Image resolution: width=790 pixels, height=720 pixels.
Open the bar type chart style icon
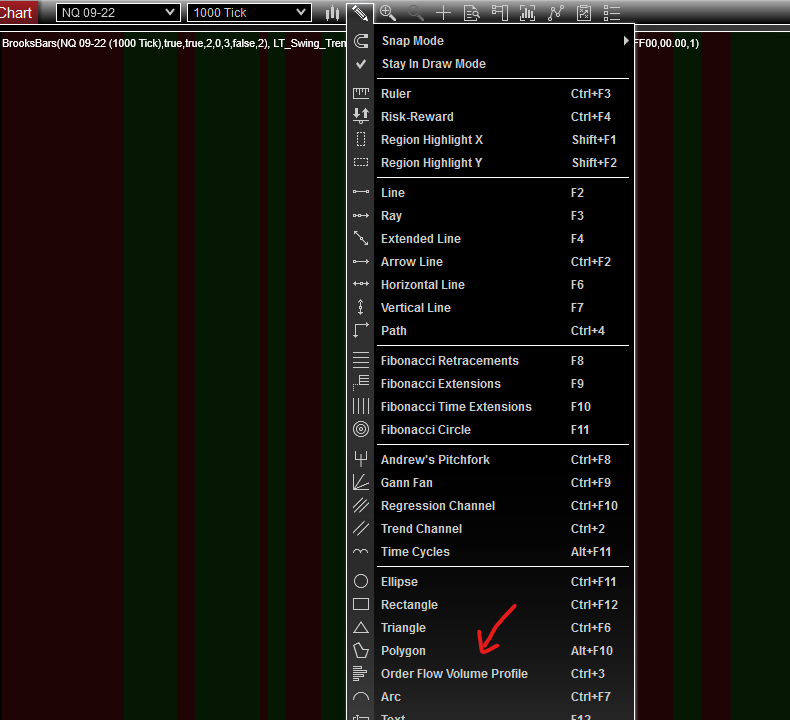pos(332,13)
